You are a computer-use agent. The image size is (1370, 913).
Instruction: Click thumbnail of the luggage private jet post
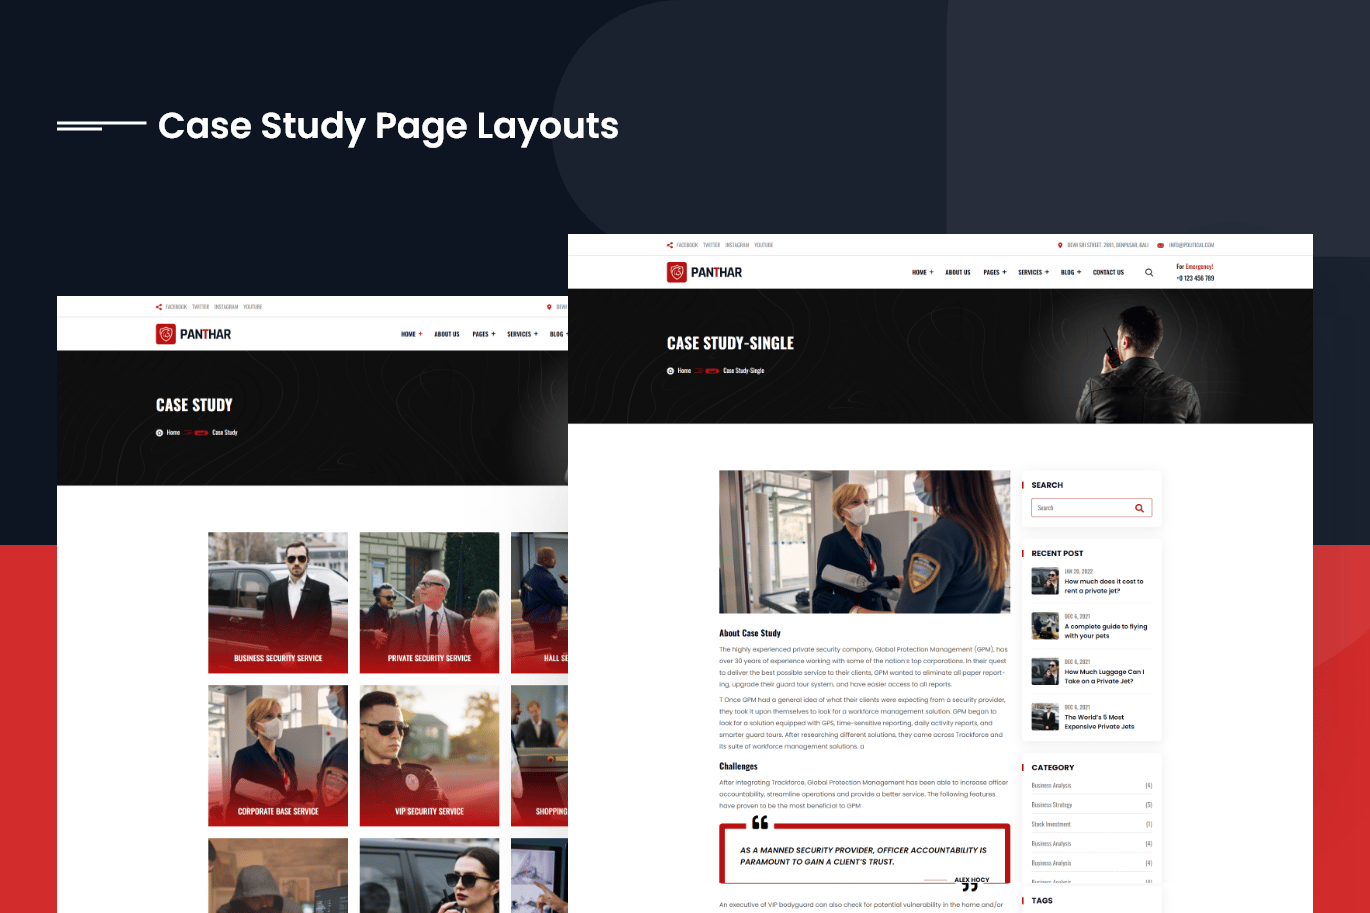coord(1045,672)
